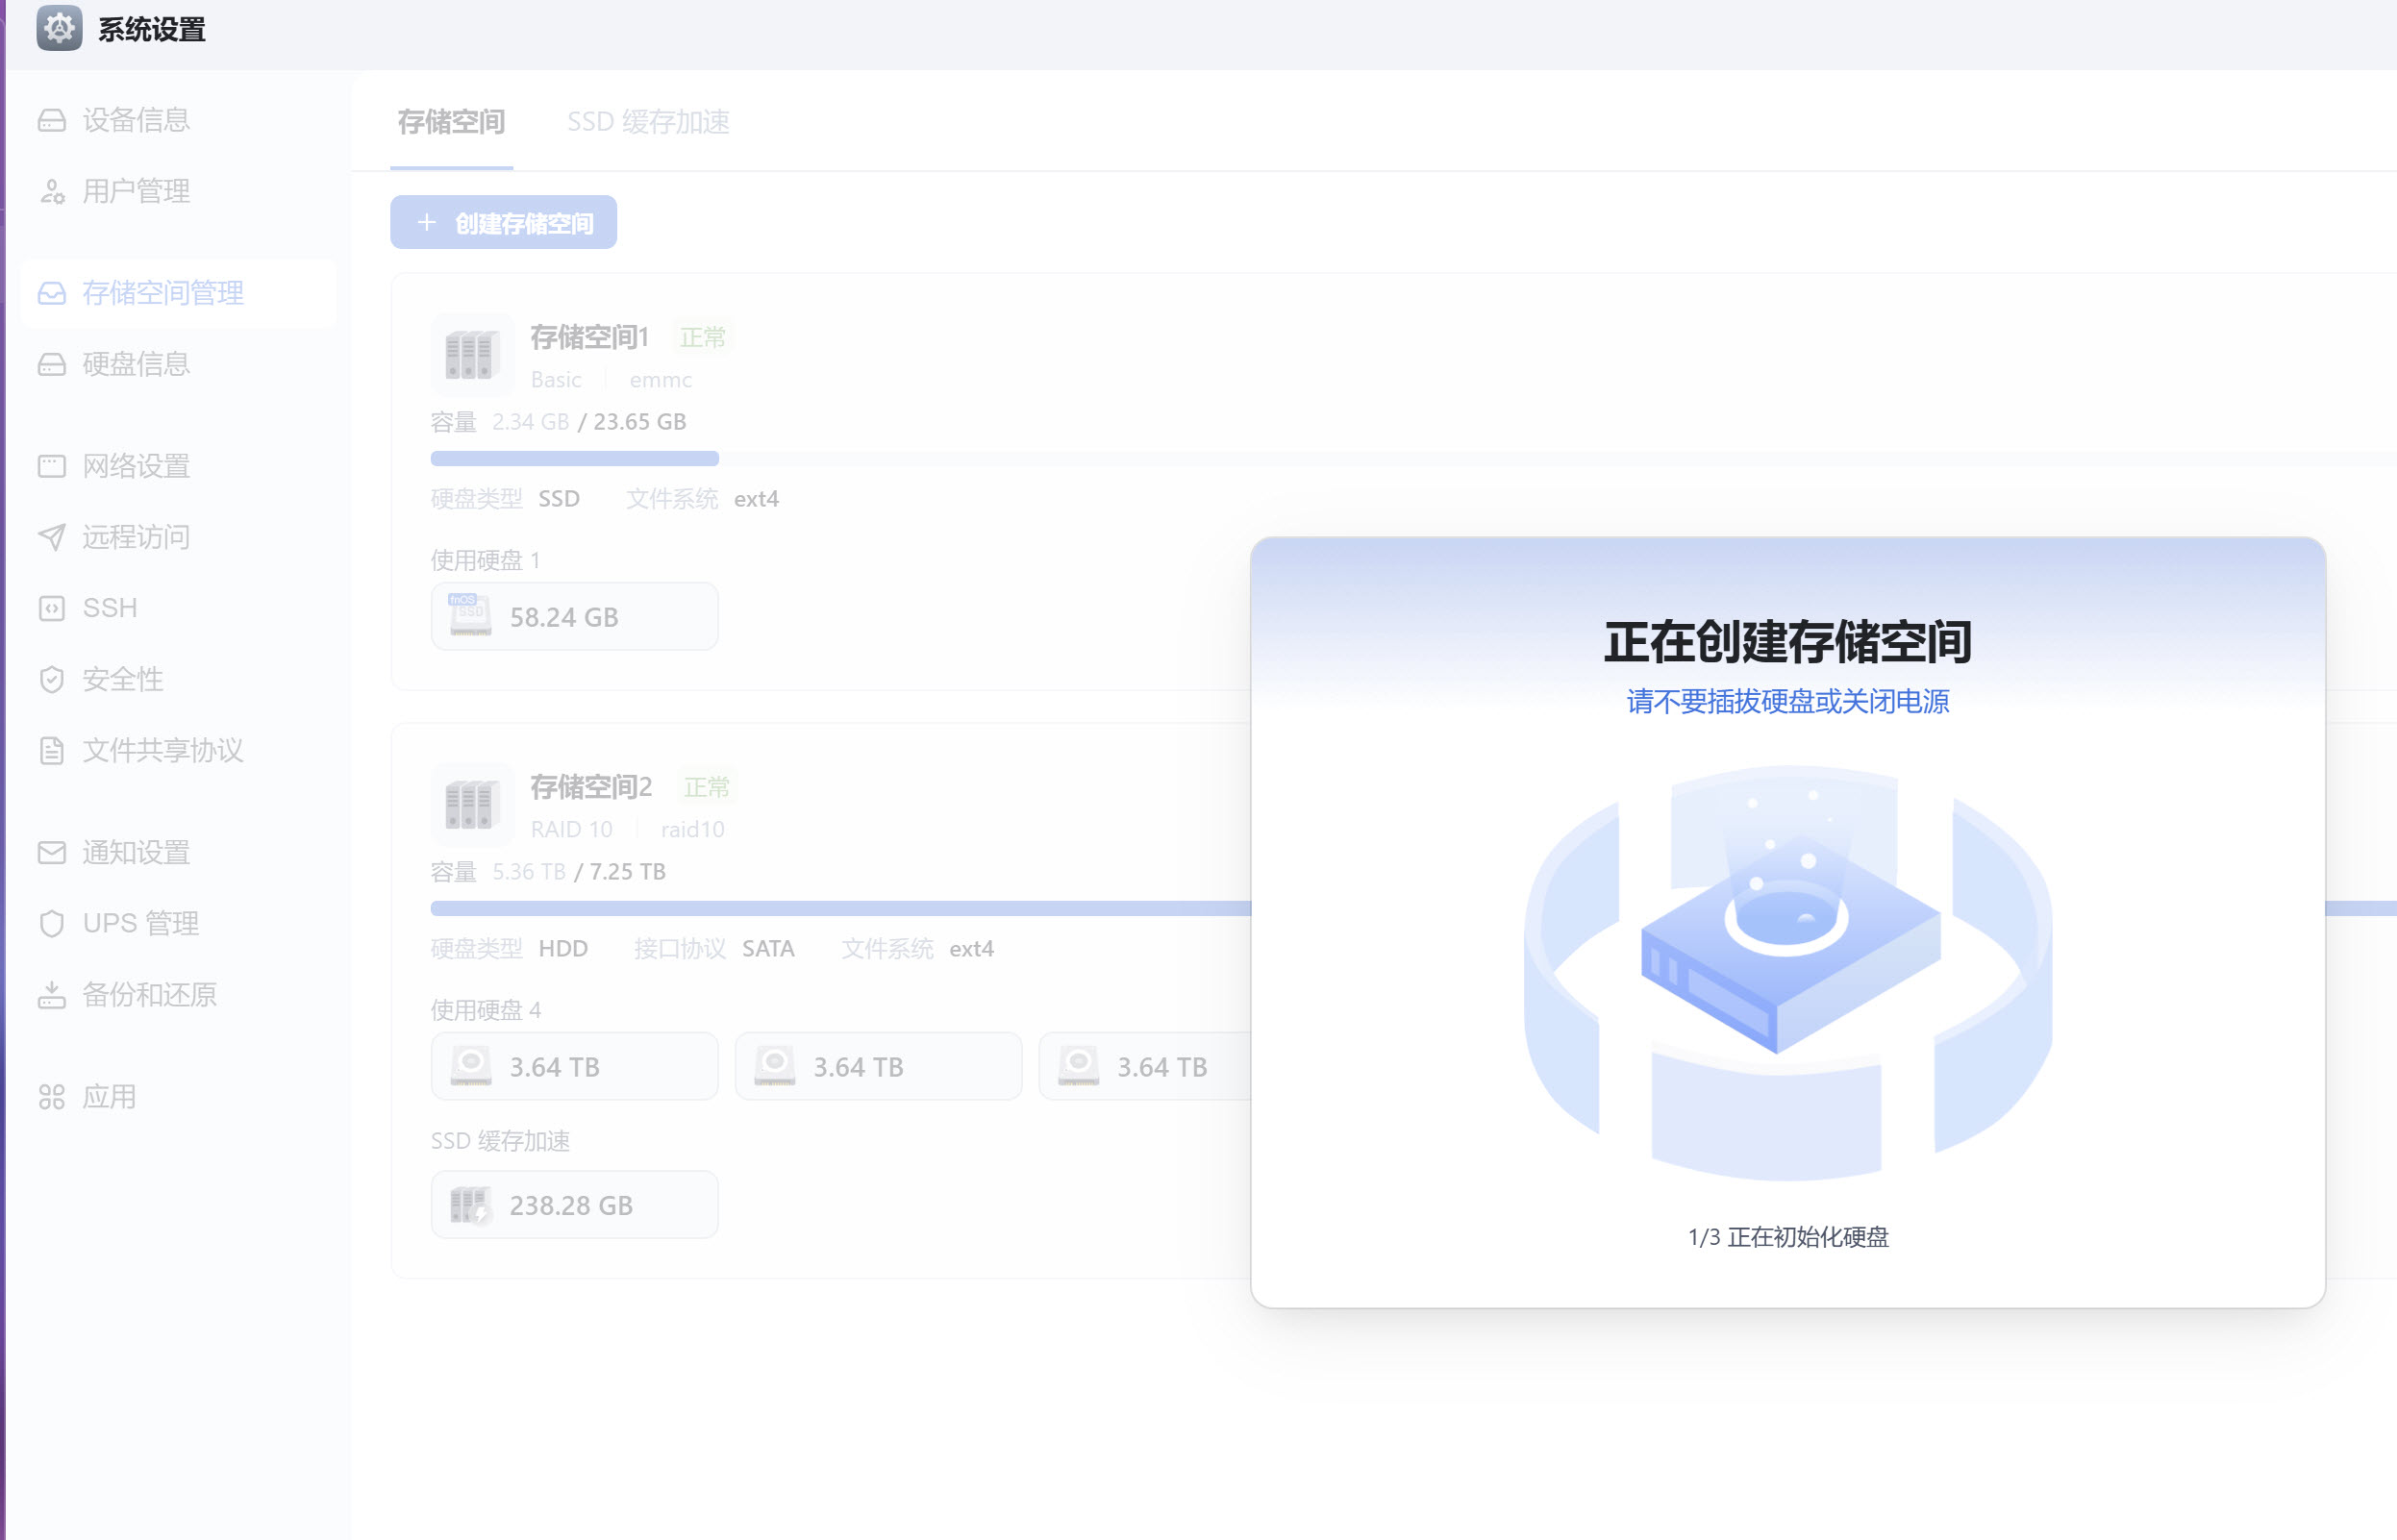
Task: Open the UPS Management (UPS 管理) item
Action: coord(140,923)
